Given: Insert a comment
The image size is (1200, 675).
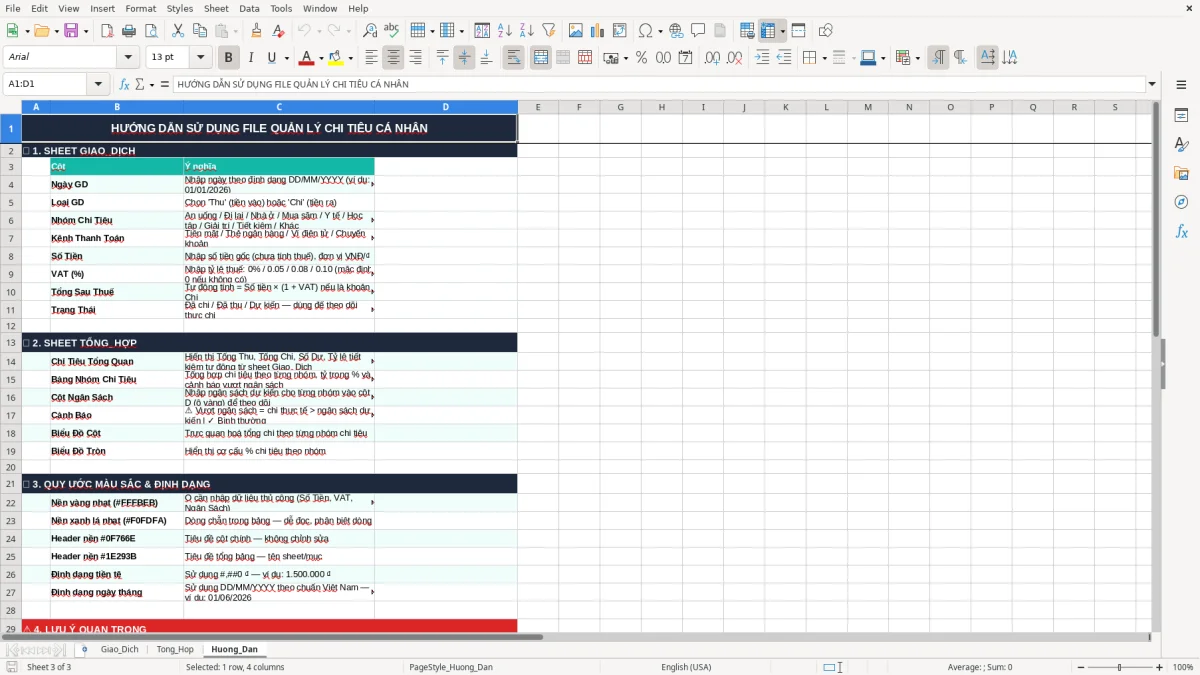Looking at the screenshot, I should (698, 31).
